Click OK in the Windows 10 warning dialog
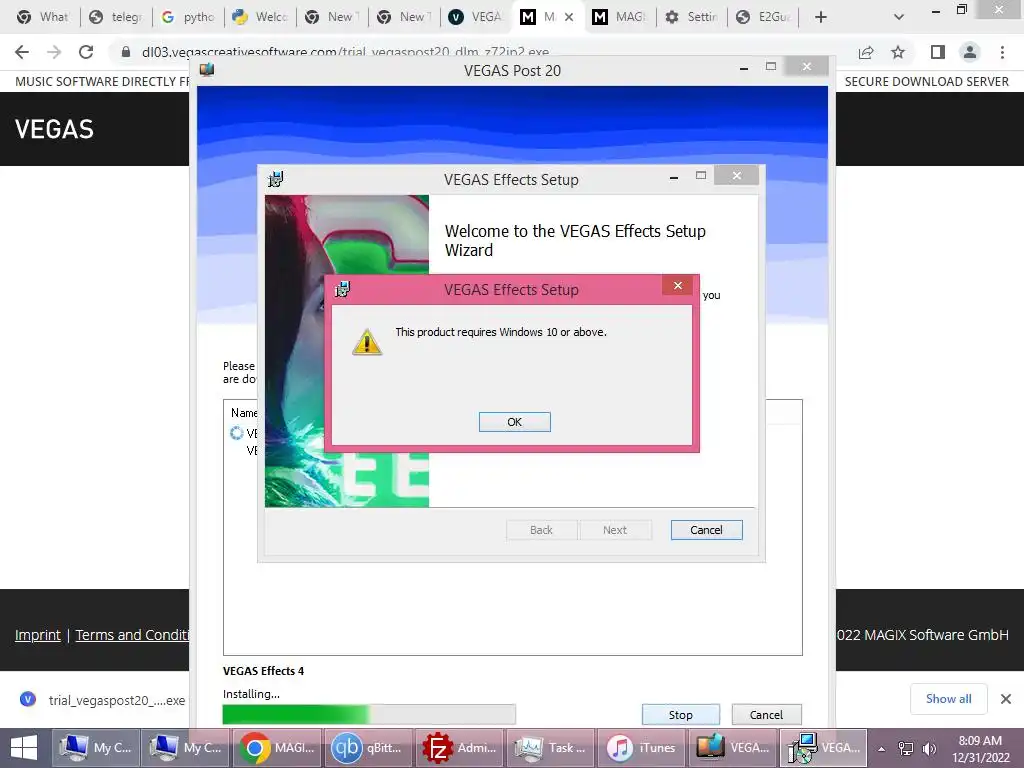 [x=515, y=422]
